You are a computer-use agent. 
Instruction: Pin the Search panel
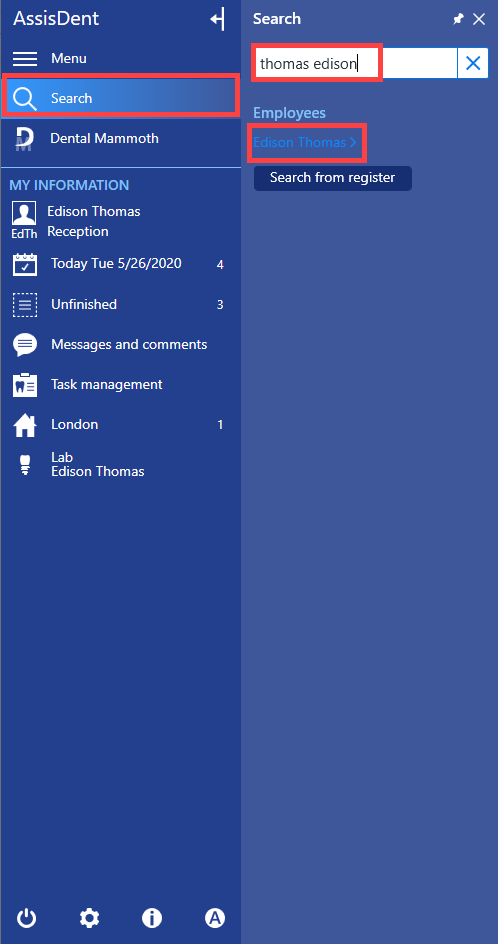tap(458, 19)
